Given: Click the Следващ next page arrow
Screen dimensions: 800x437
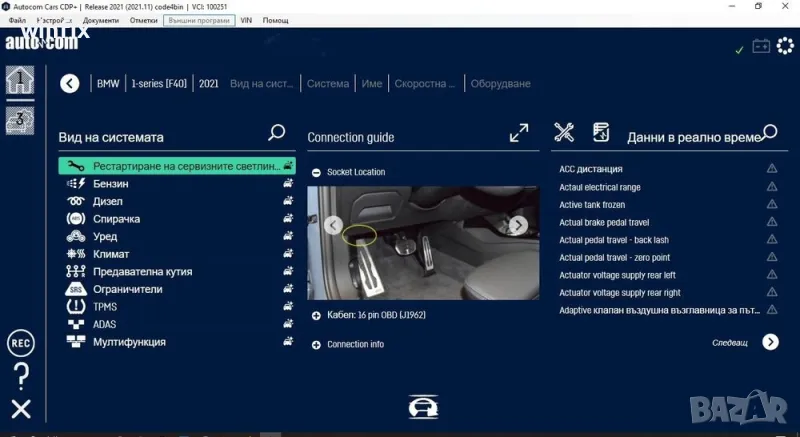Looking at the screenshot, I should pos(770,342).
